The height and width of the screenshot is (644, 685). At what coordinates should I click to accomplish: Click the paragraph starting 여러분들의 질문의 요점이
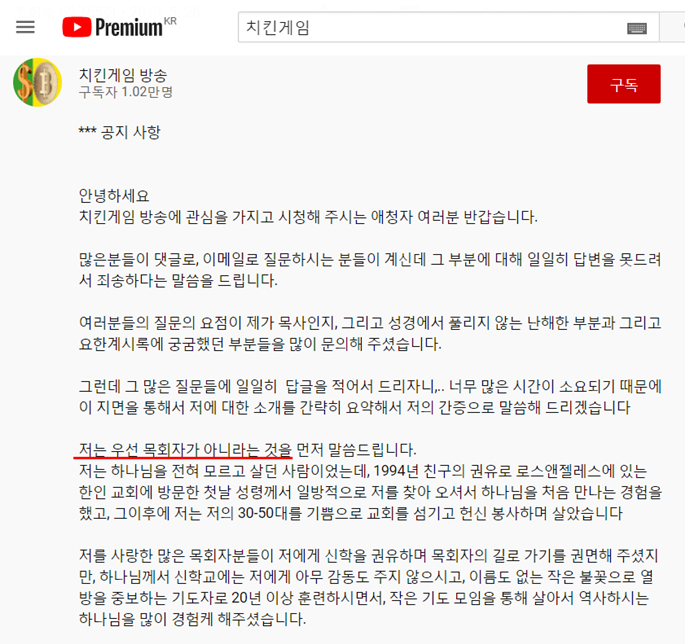tap(370, 333)
